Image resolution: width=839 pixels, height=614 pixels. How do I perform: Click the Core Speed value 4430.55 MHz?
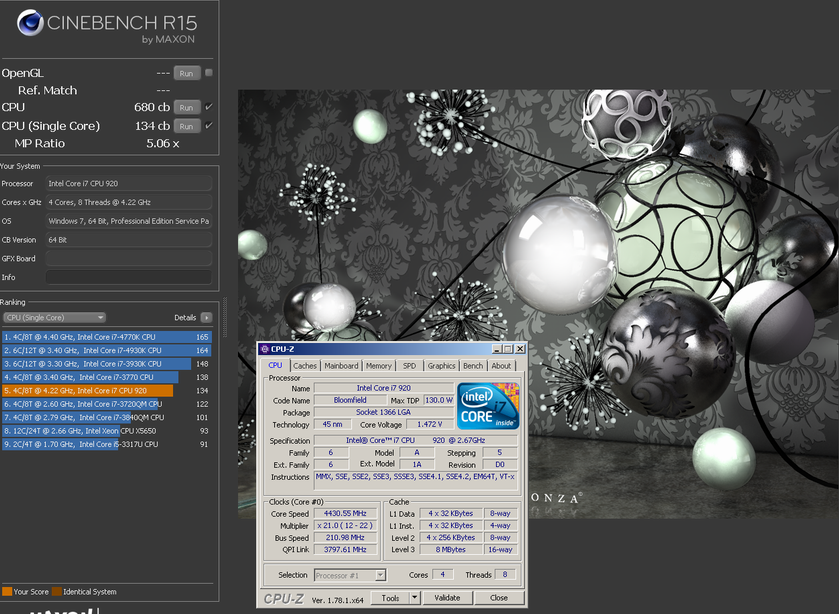(345, 513)
